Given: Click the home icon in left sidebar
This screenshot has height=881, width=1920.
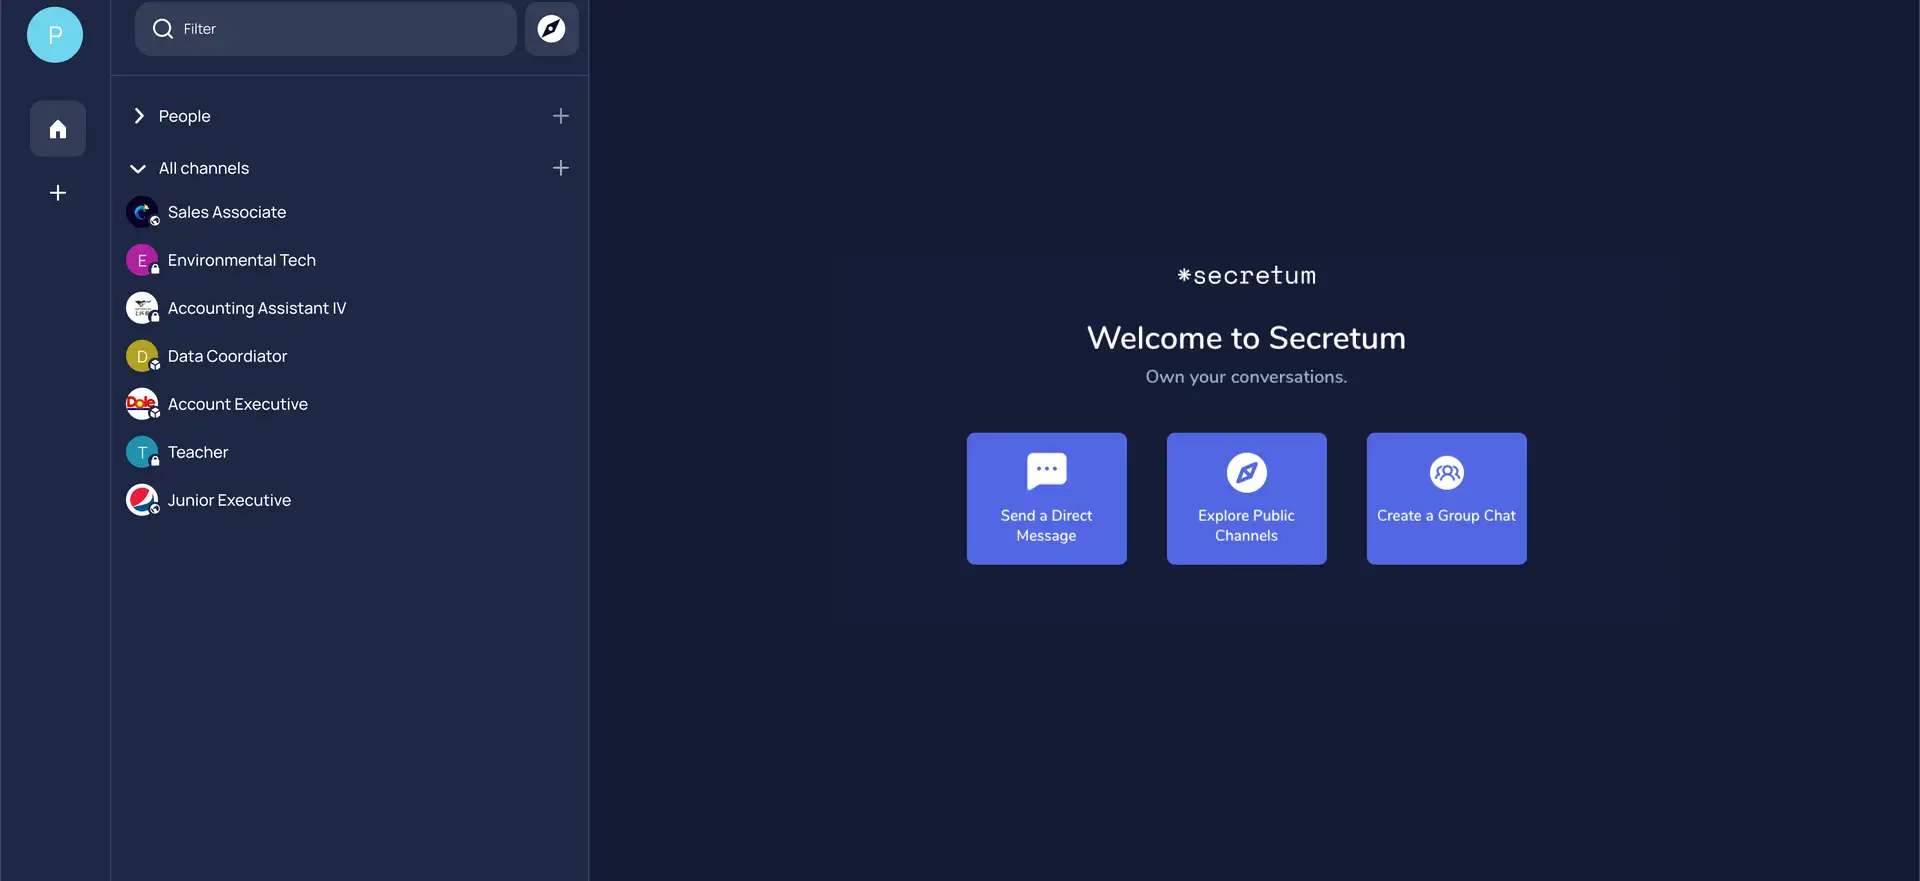Looking at the screenshot, I should click(x=58, y=129).
